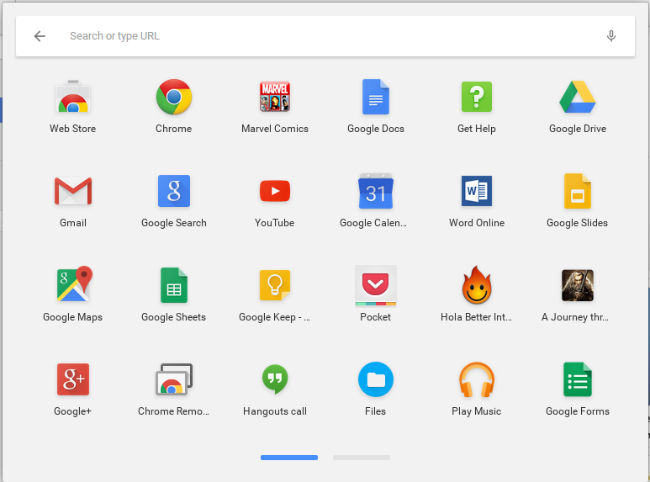
Task: Focus the Search or type URL field
Action: coord(325,36)
